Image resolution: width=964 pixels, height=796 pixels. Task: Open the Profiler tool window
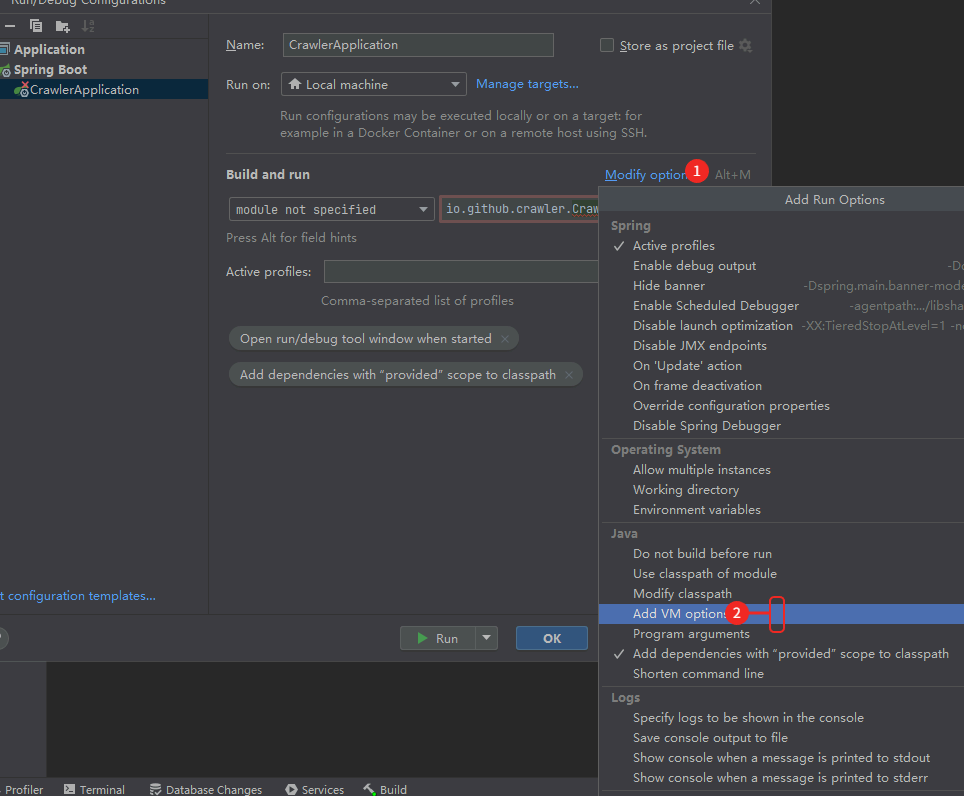pyautogui.click(x=22, y=789)
